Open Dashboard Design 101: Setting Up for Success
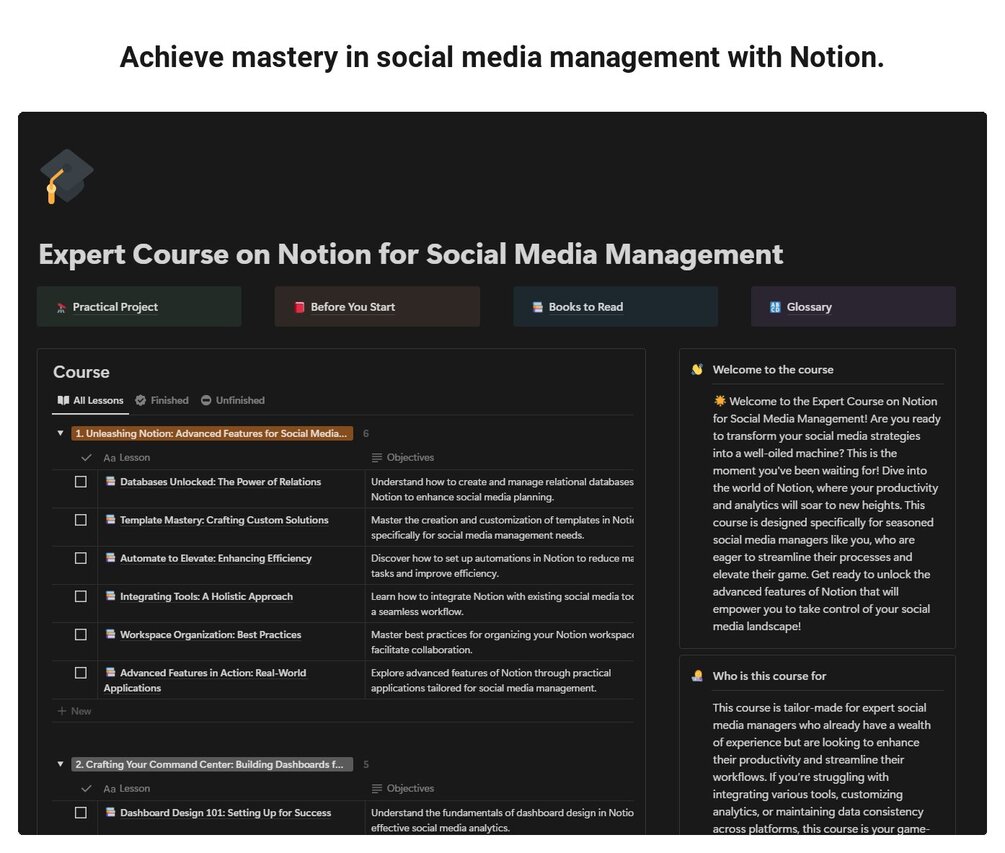 tap(226, 813)
